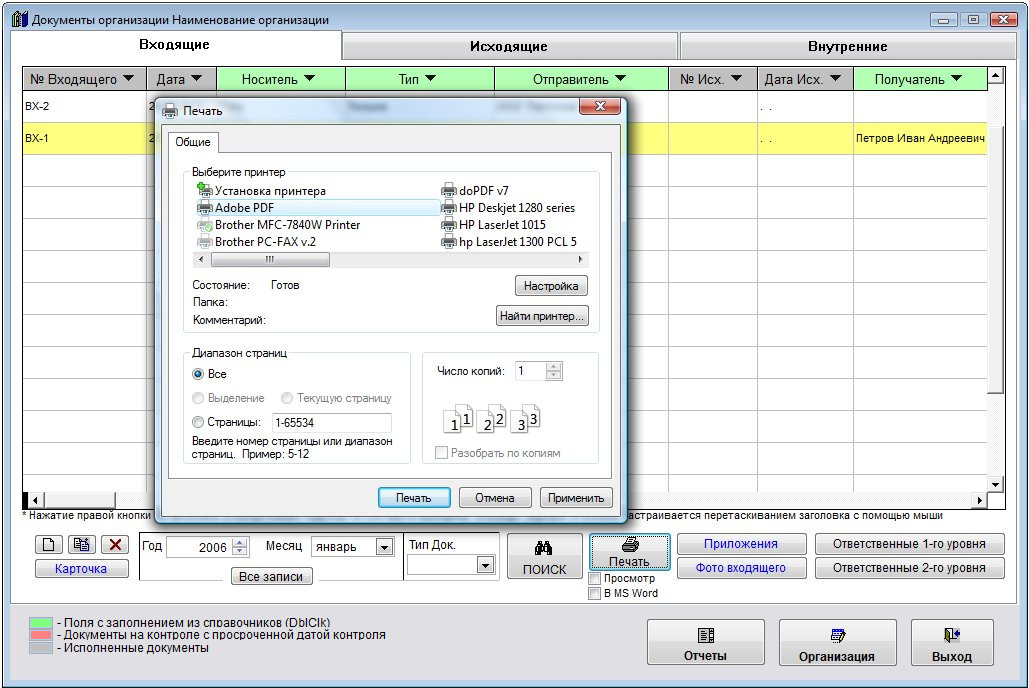Click the Организация button icon

coord(836,635)
